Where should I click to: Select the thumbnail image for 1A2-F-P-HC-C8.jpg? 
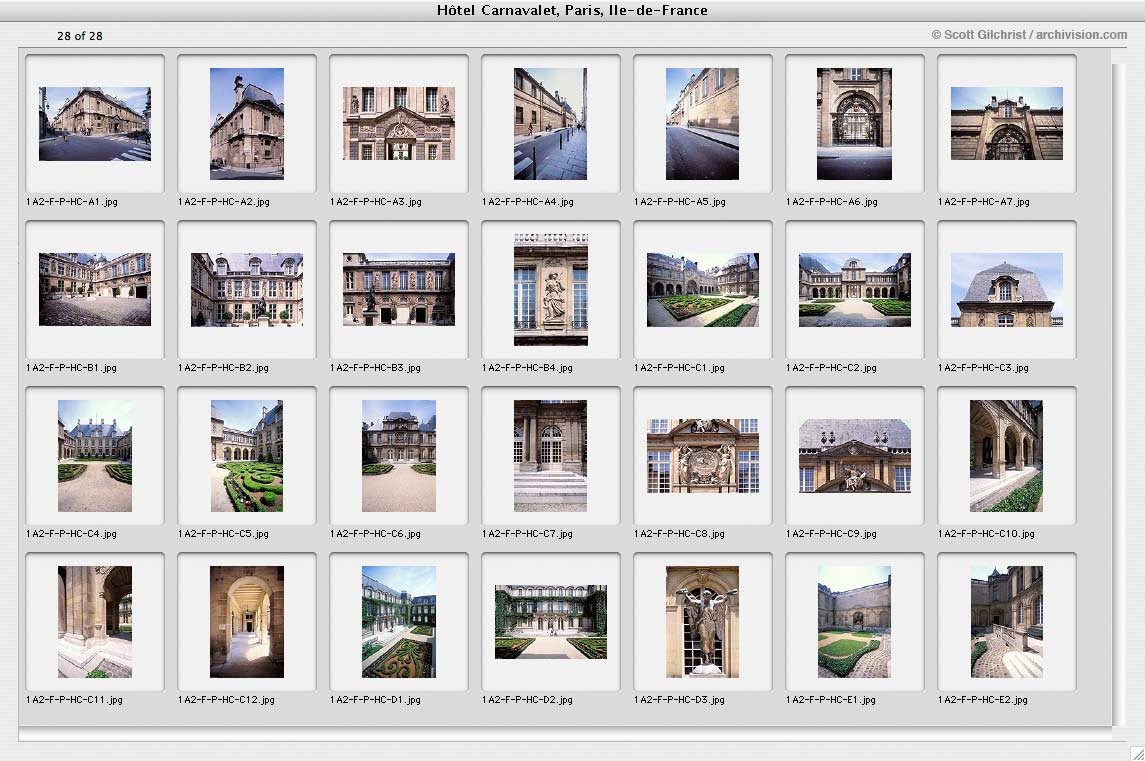point(702,456)
